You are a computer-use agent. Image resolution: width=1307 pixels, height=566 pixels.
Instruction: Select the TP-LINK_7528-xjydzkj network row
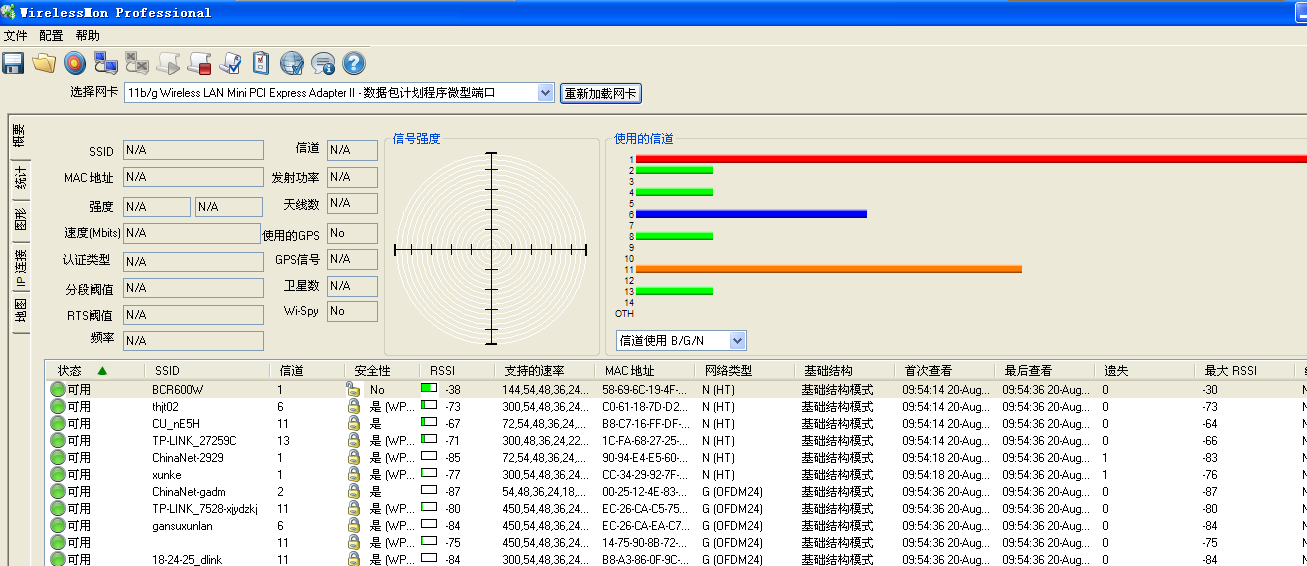[676, 508]
